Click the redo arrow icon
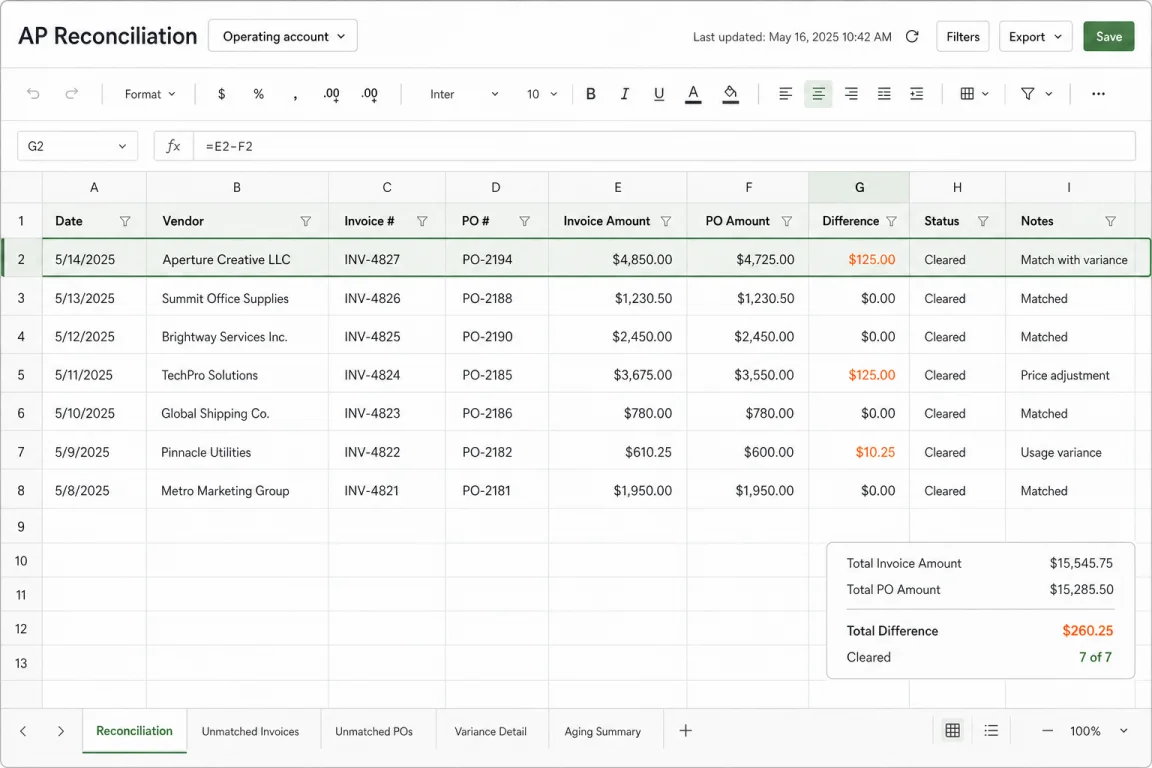The width and height of the screenshot is (1152, 768). pos(71,94)
